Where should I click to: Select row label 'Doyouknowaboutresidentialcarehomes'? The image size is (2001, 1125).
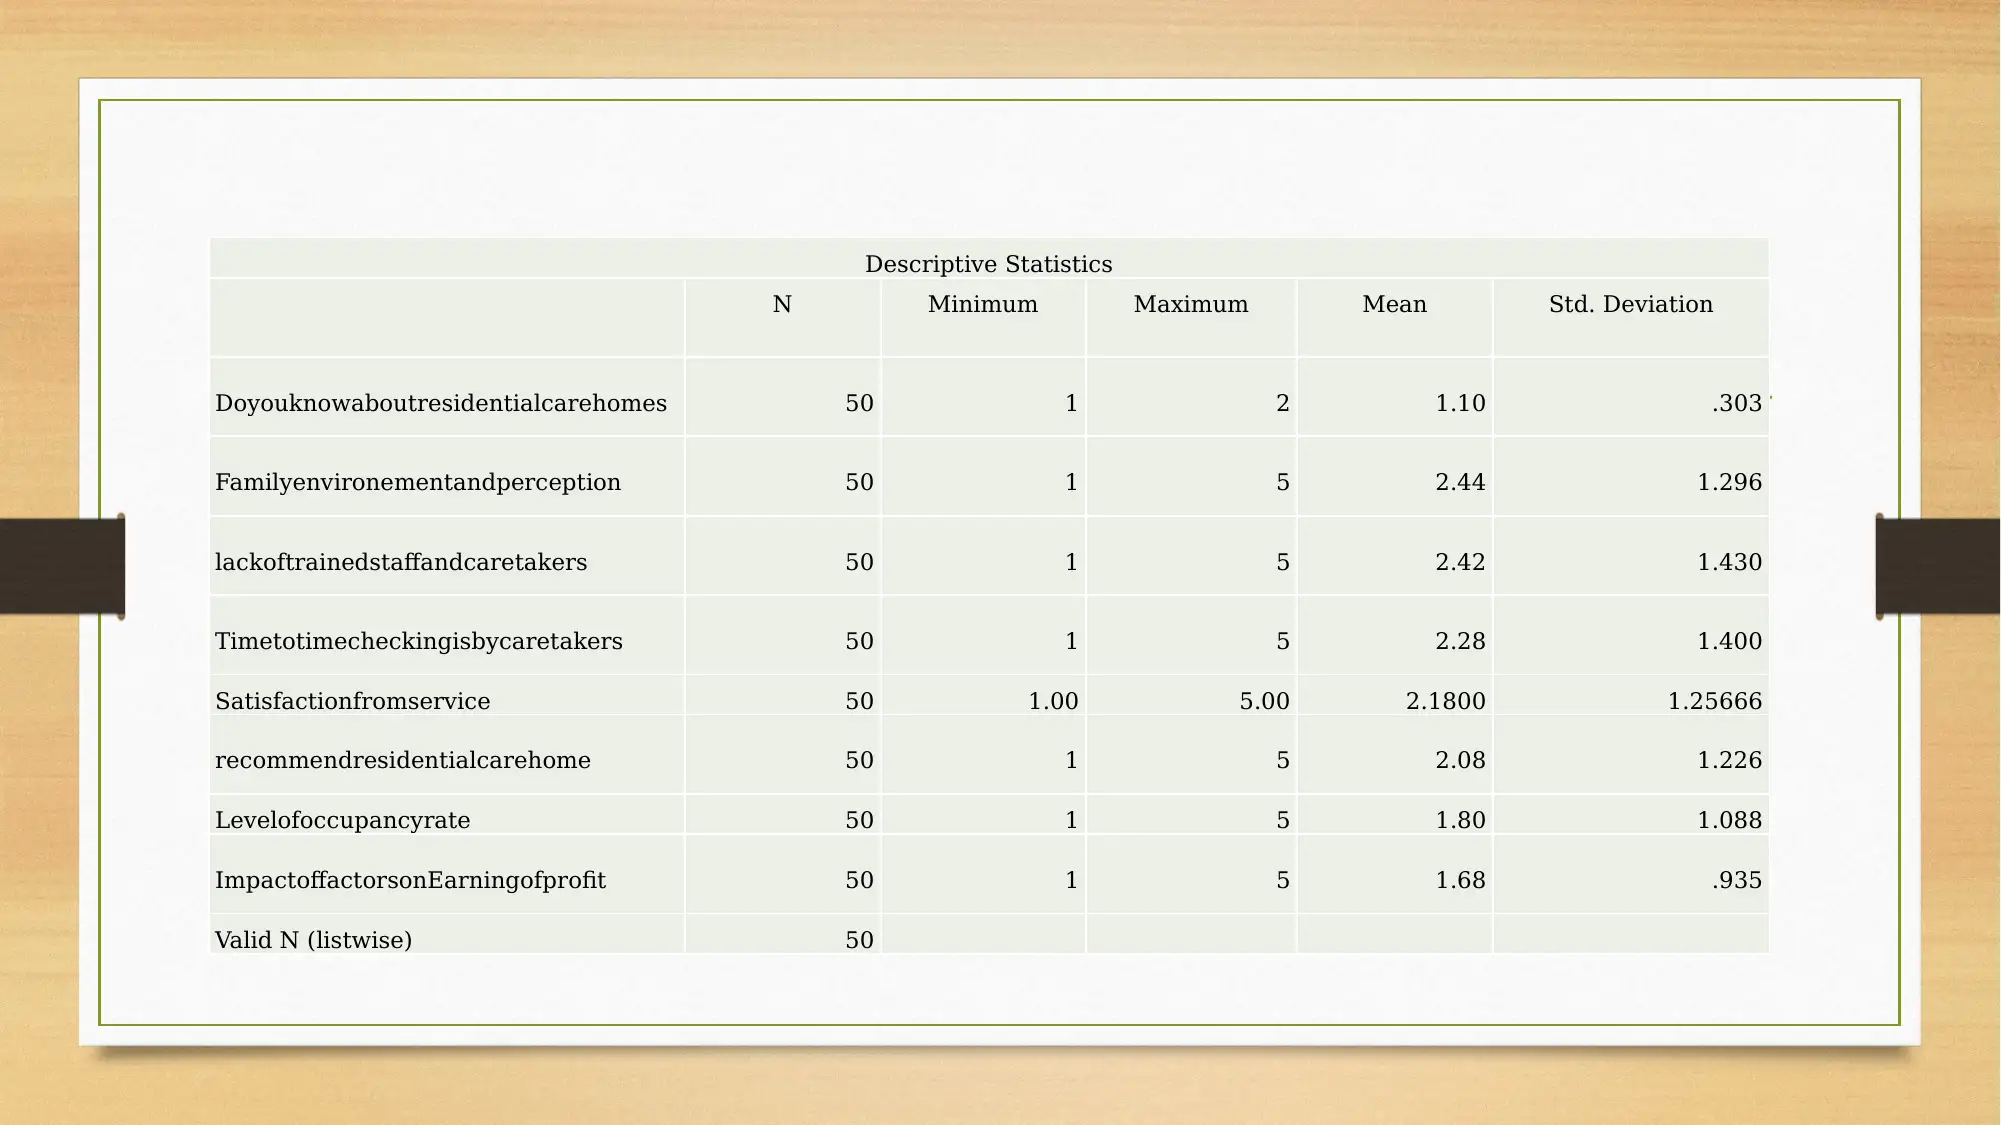[x=441, y=403]
